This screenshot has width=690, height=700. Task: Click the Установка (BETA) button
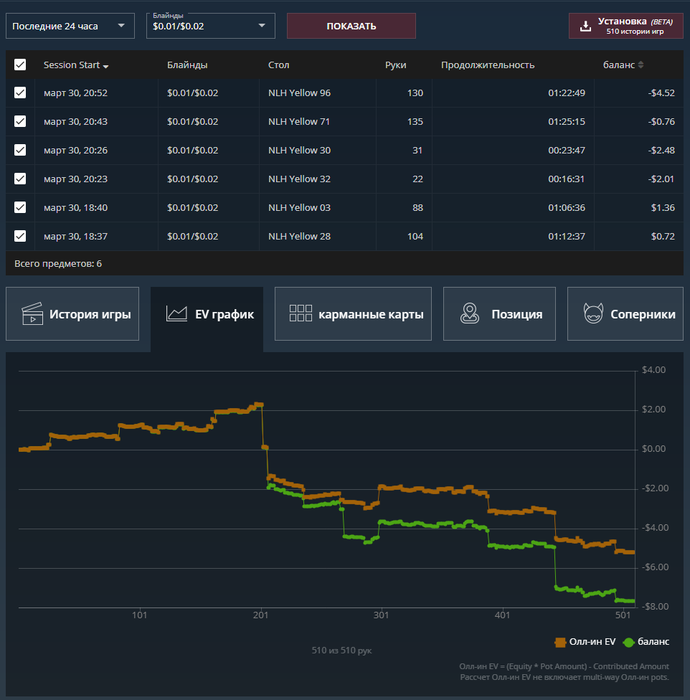point(626,26)
